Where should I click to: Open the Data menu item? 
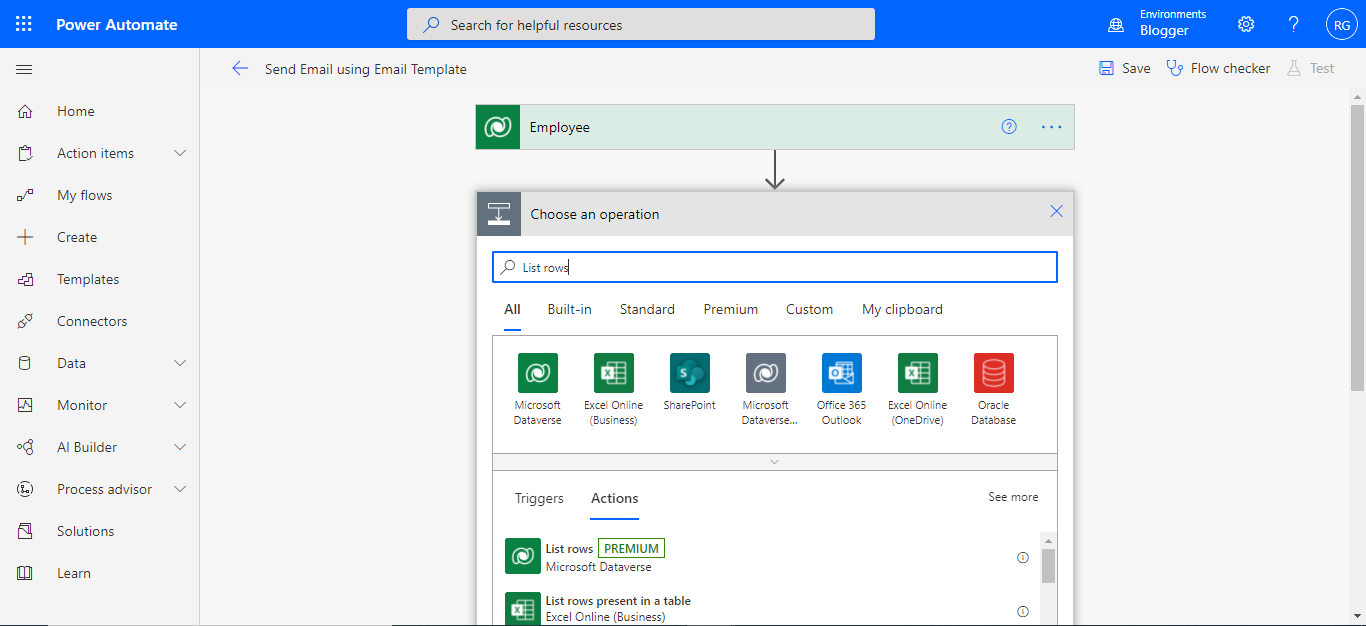click(100, 363)
